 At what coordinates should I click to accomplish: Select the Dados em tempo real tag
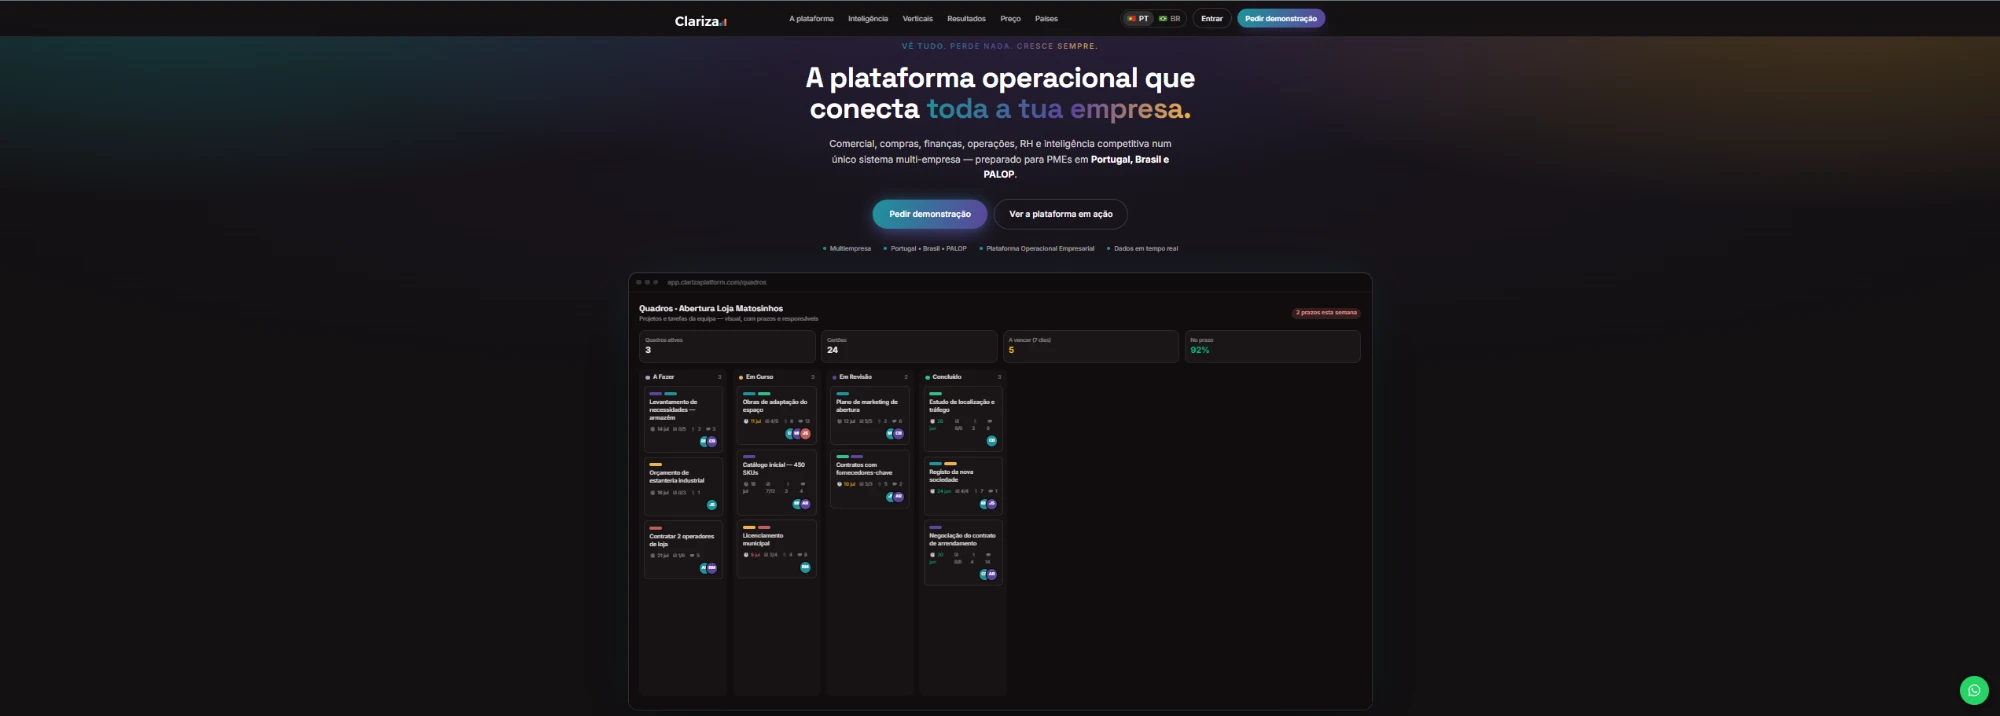point(1146,249)
